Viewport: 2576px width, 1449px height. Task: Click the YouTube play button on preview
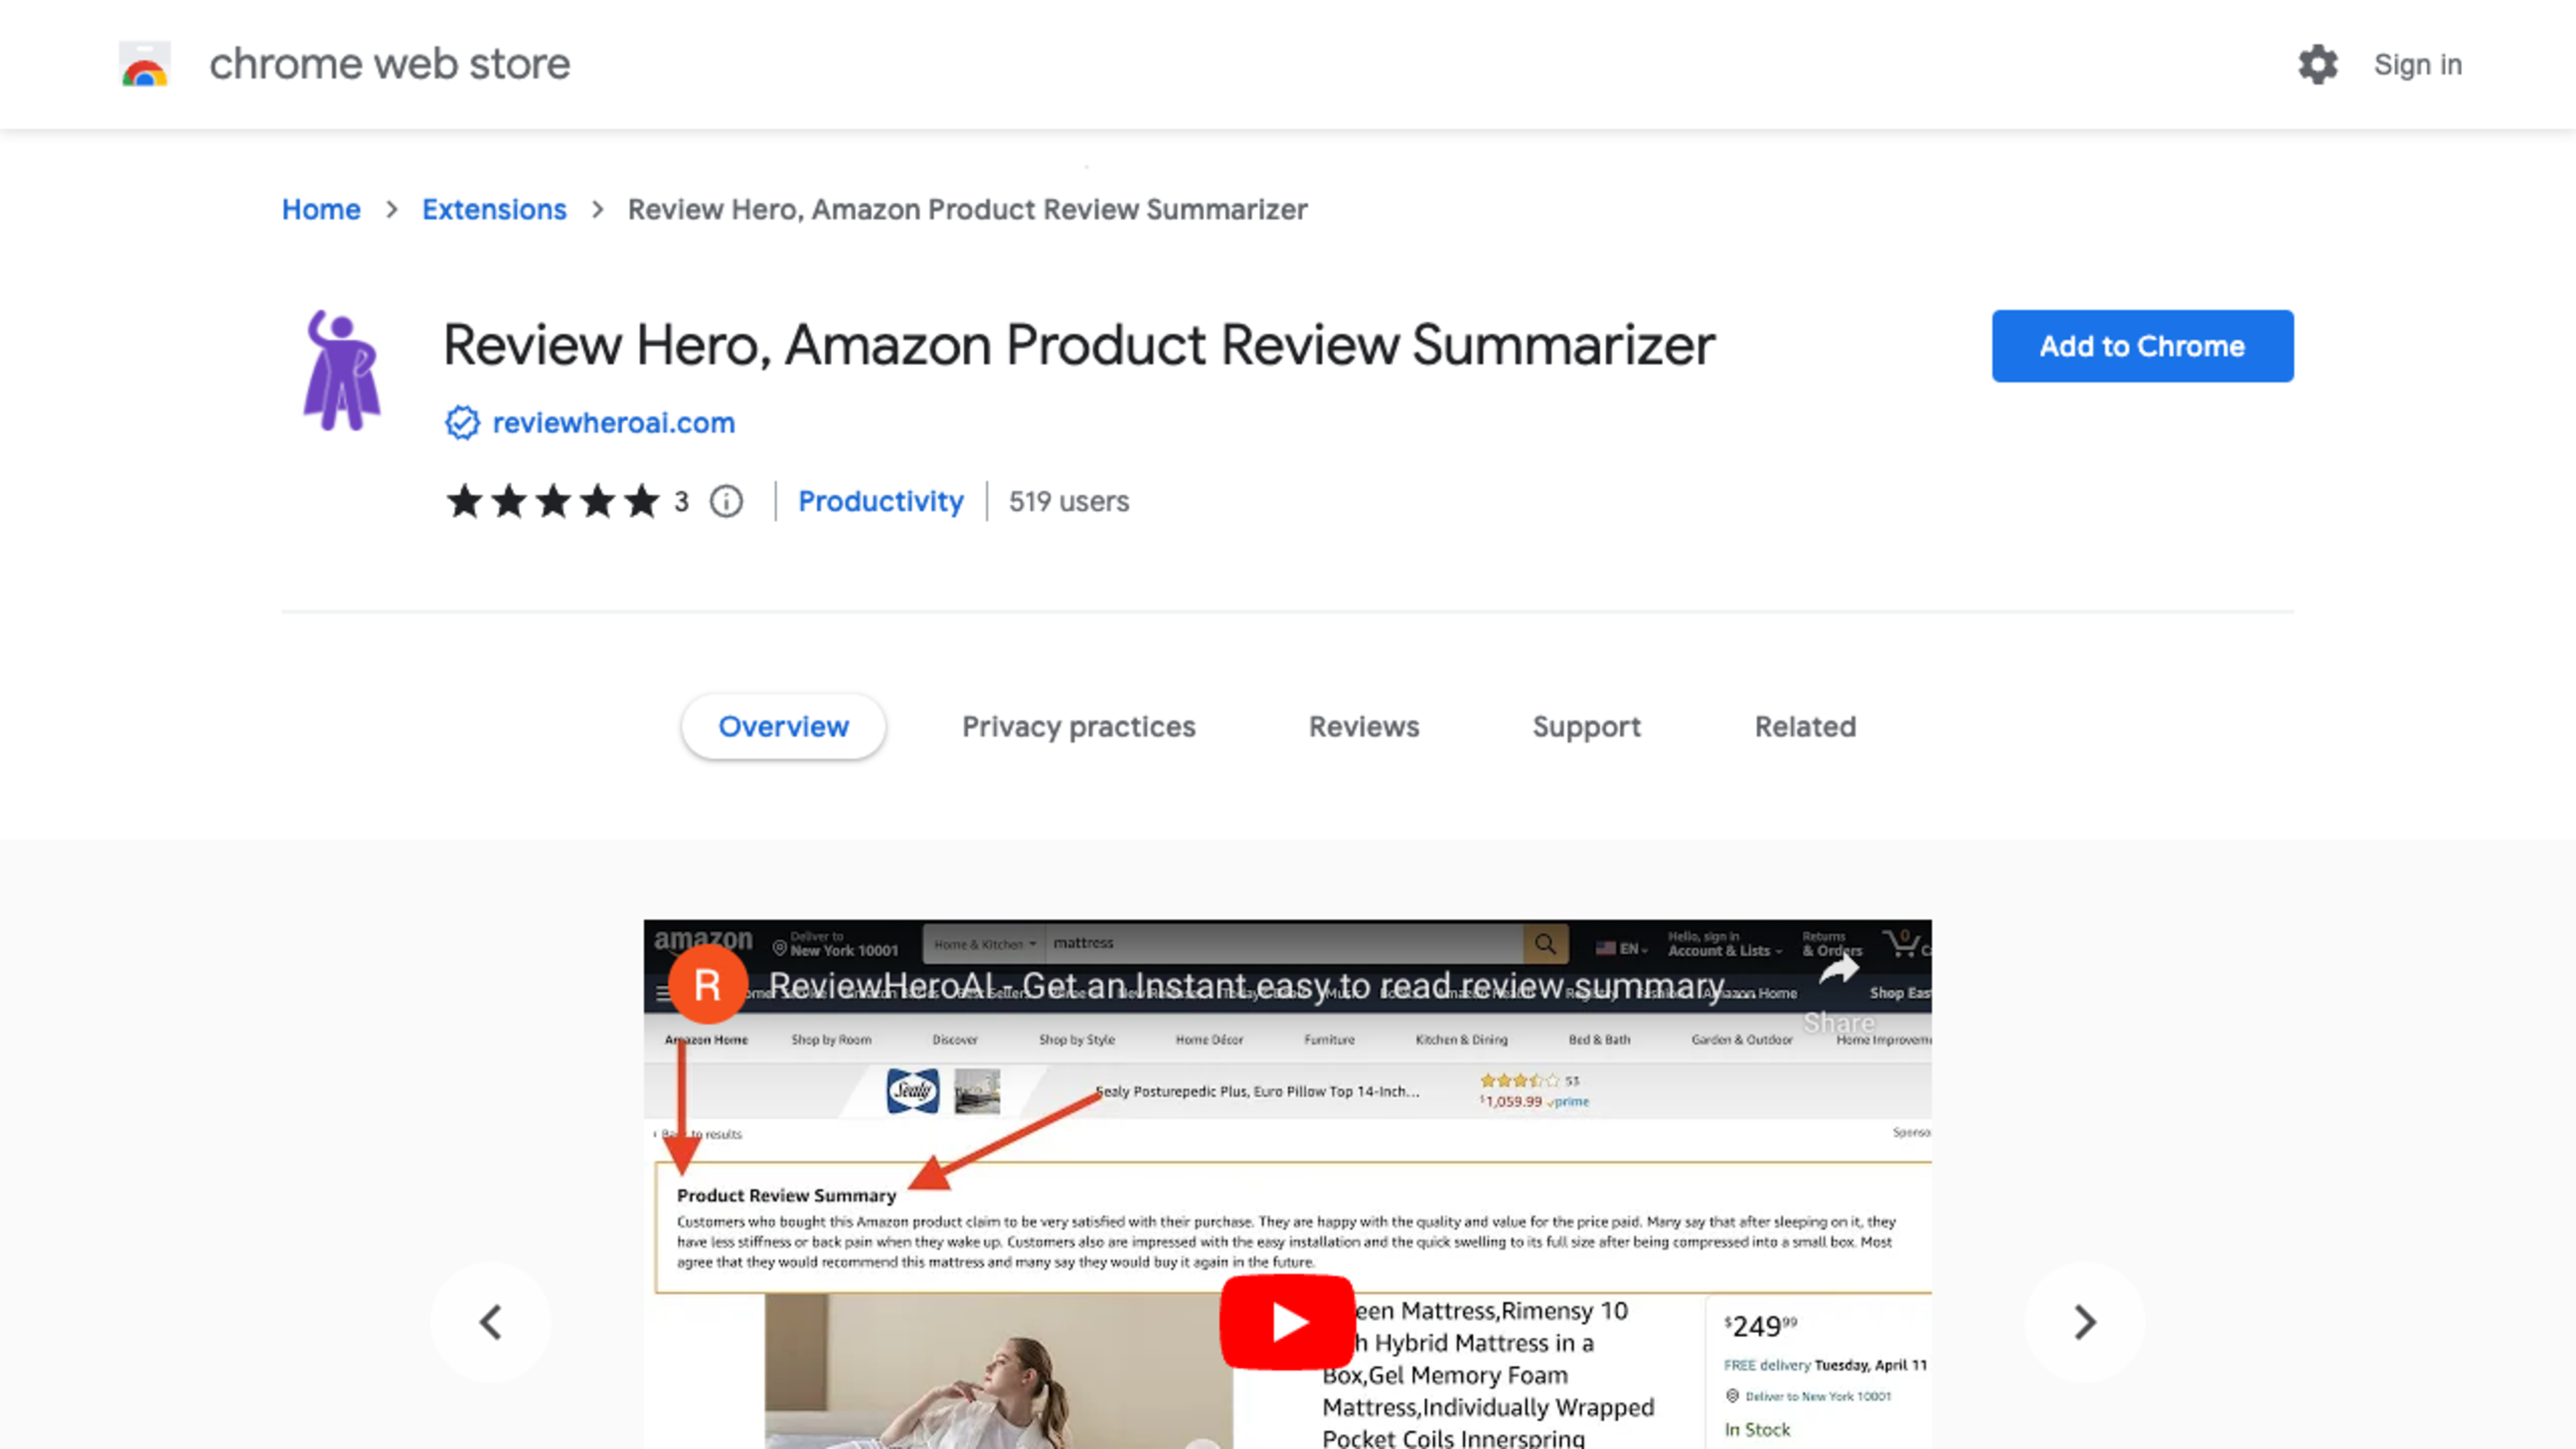tap(1288, 1322)
